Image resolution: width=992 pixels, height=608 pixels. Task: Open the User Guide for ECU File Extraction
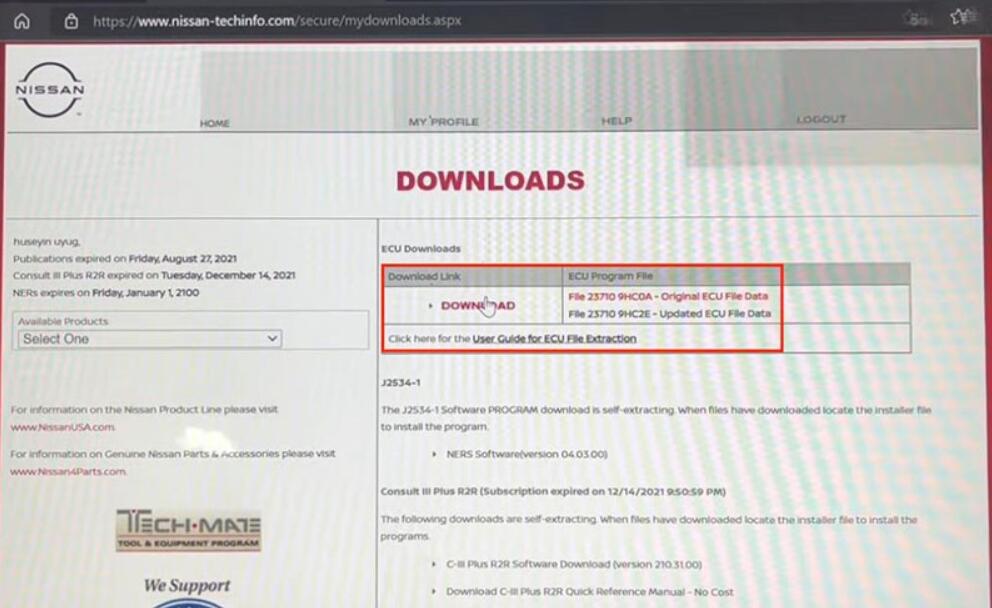tap(554, 338)
